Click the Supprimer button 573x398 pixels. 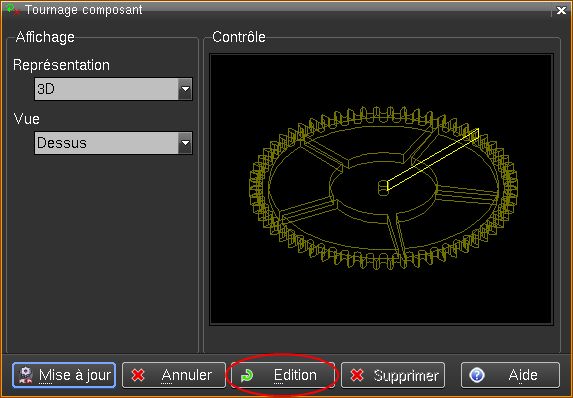coord(393,375)
